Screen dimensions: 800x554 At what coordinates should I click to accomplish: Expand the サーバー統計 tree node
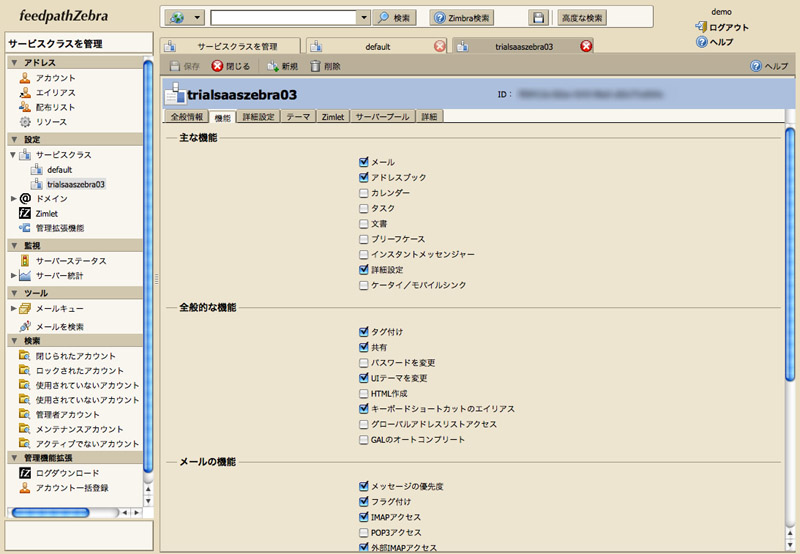(13, 275)
